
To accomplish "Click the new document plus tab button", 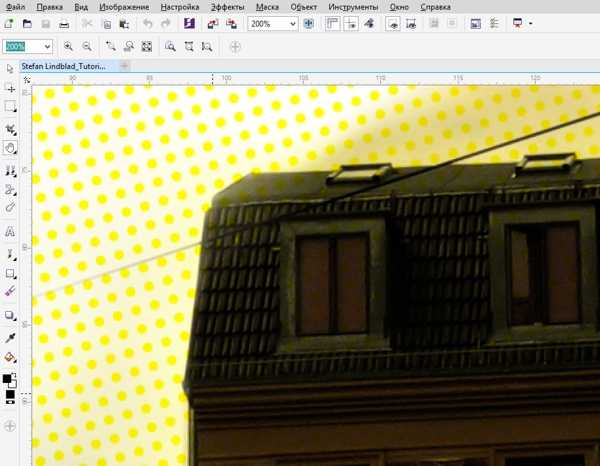I will [124, 66].
